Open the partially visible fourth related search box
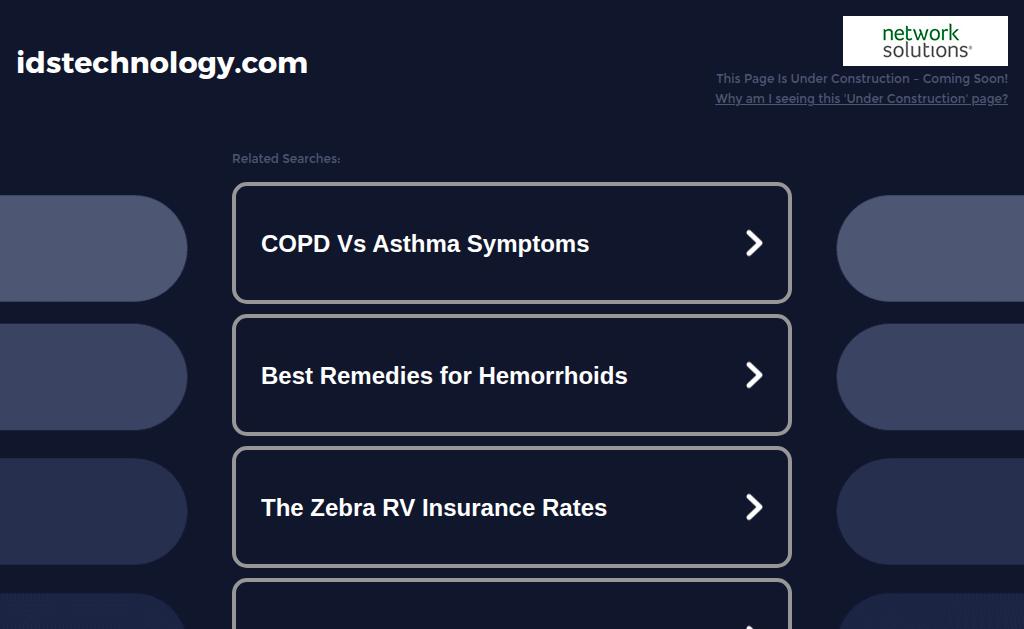 point(512,604)
